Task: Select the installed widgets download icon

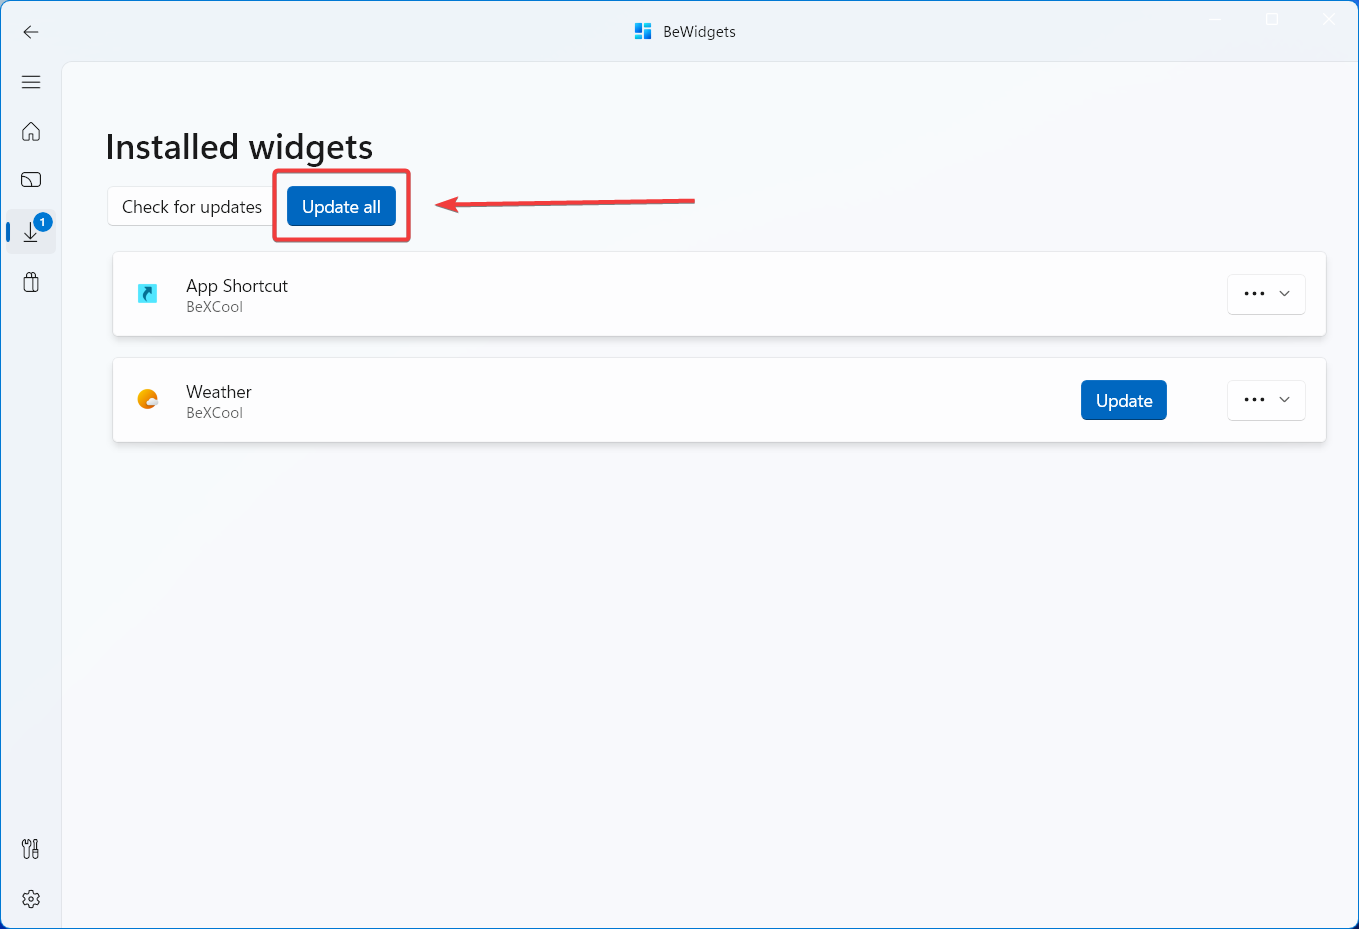Action: (x=31, y=232)
